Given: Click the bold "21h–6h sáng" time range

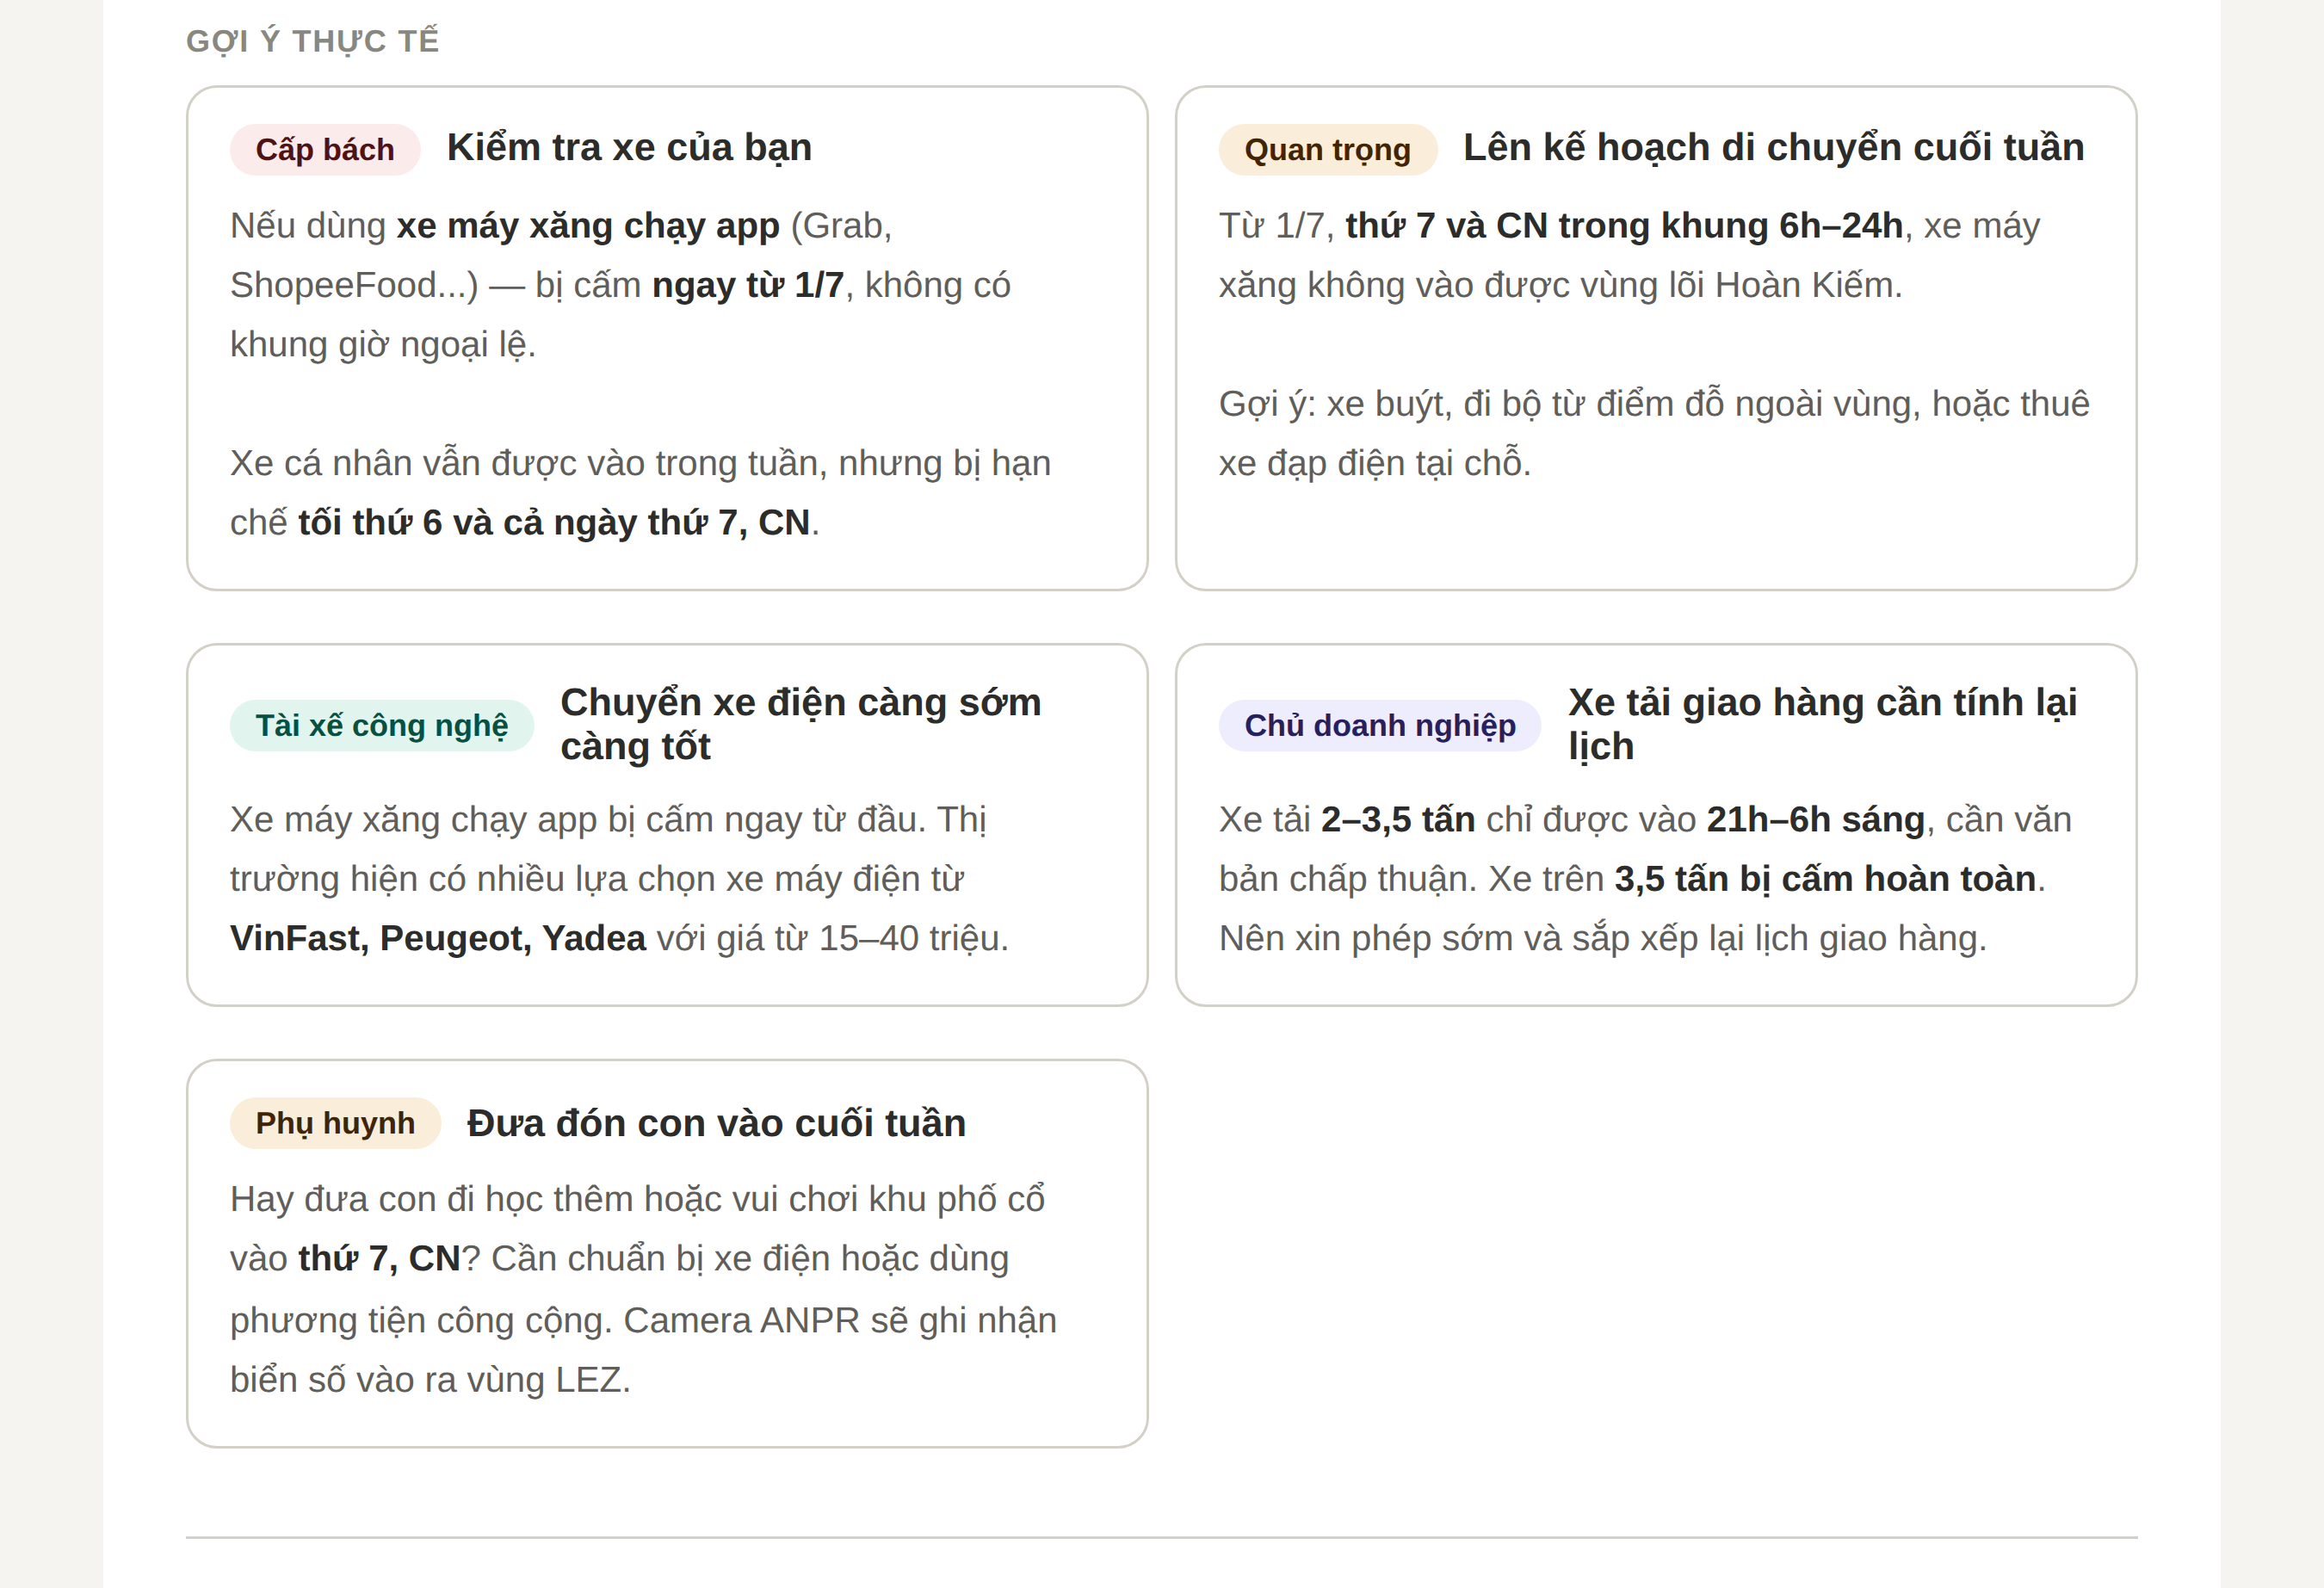Looking at the screenshot, I should pyautogui.click(x=1815, y=820).
